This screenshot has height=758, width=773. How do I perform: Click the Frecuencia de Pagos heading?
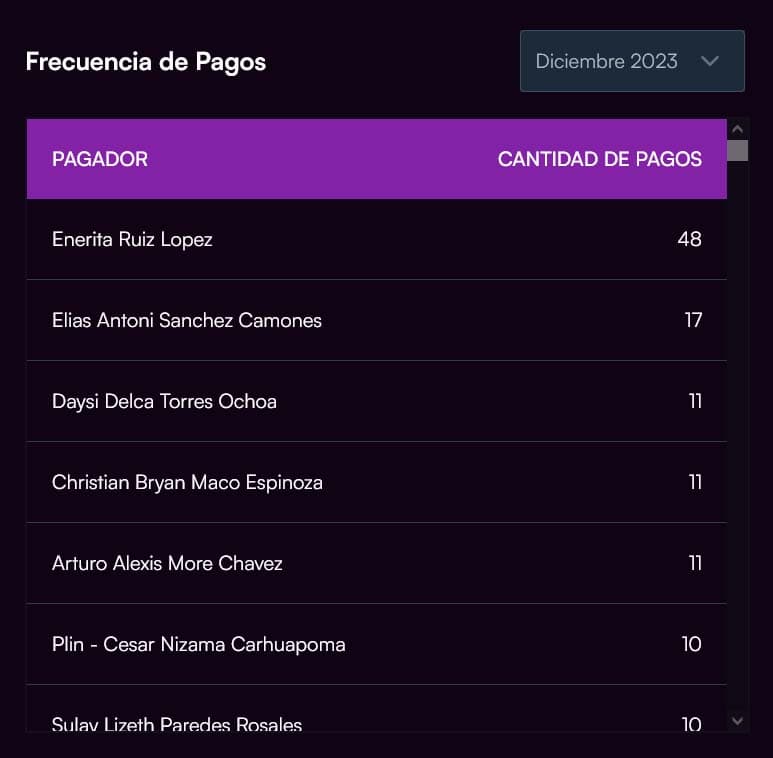[x=146, y=61]
